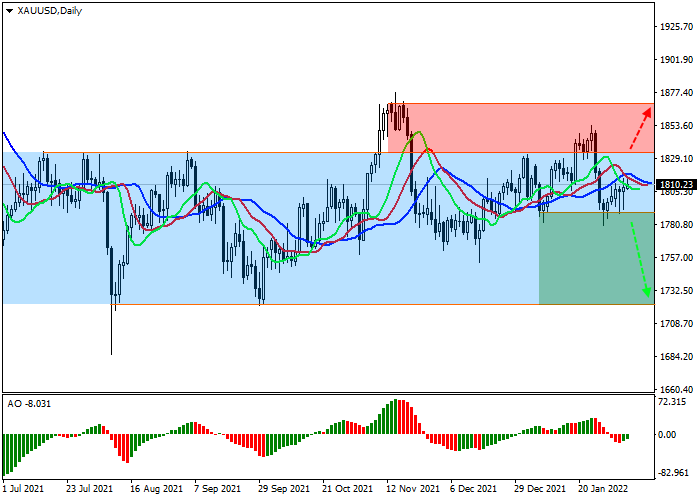This screenshot has height=500, width=700.
Task: Click the dropdown triangle beside XAUUSD,Daily
Action: pos(9,11)
